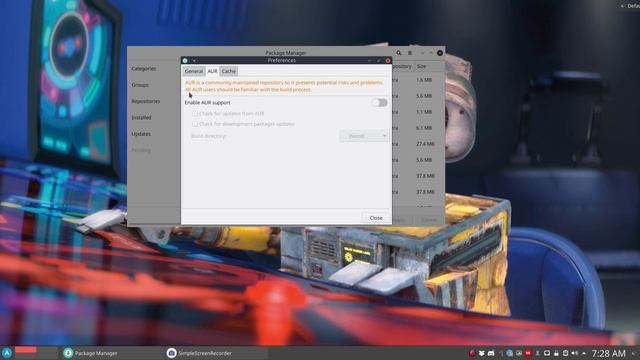Click the blue globe tray icon
This screenshot has width=640, height=360.
[x=509, y=353]
